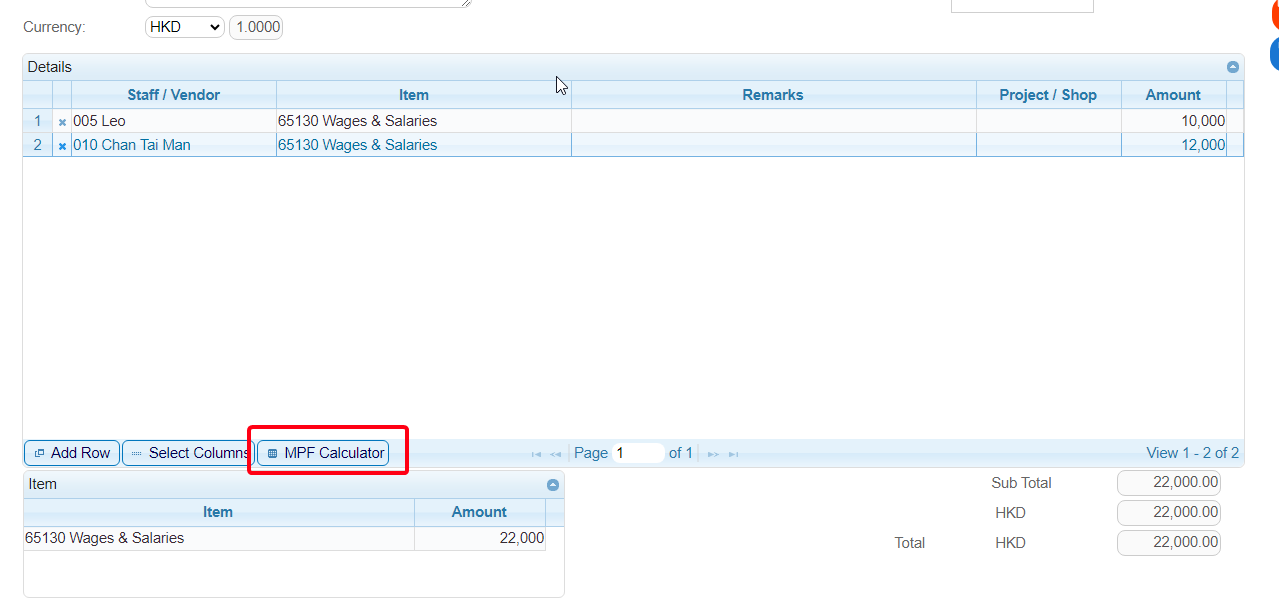Click the Remarks column header
This screenshot has width=1279, height=615.
772,95
